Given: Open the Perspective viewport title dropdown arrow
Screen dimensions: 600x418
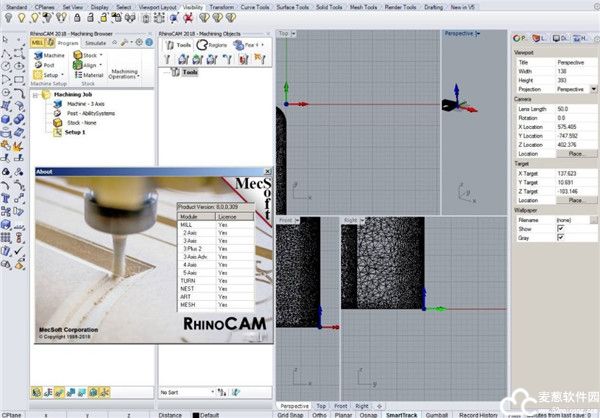Looking at the screenshot, I should pos(478,34).
